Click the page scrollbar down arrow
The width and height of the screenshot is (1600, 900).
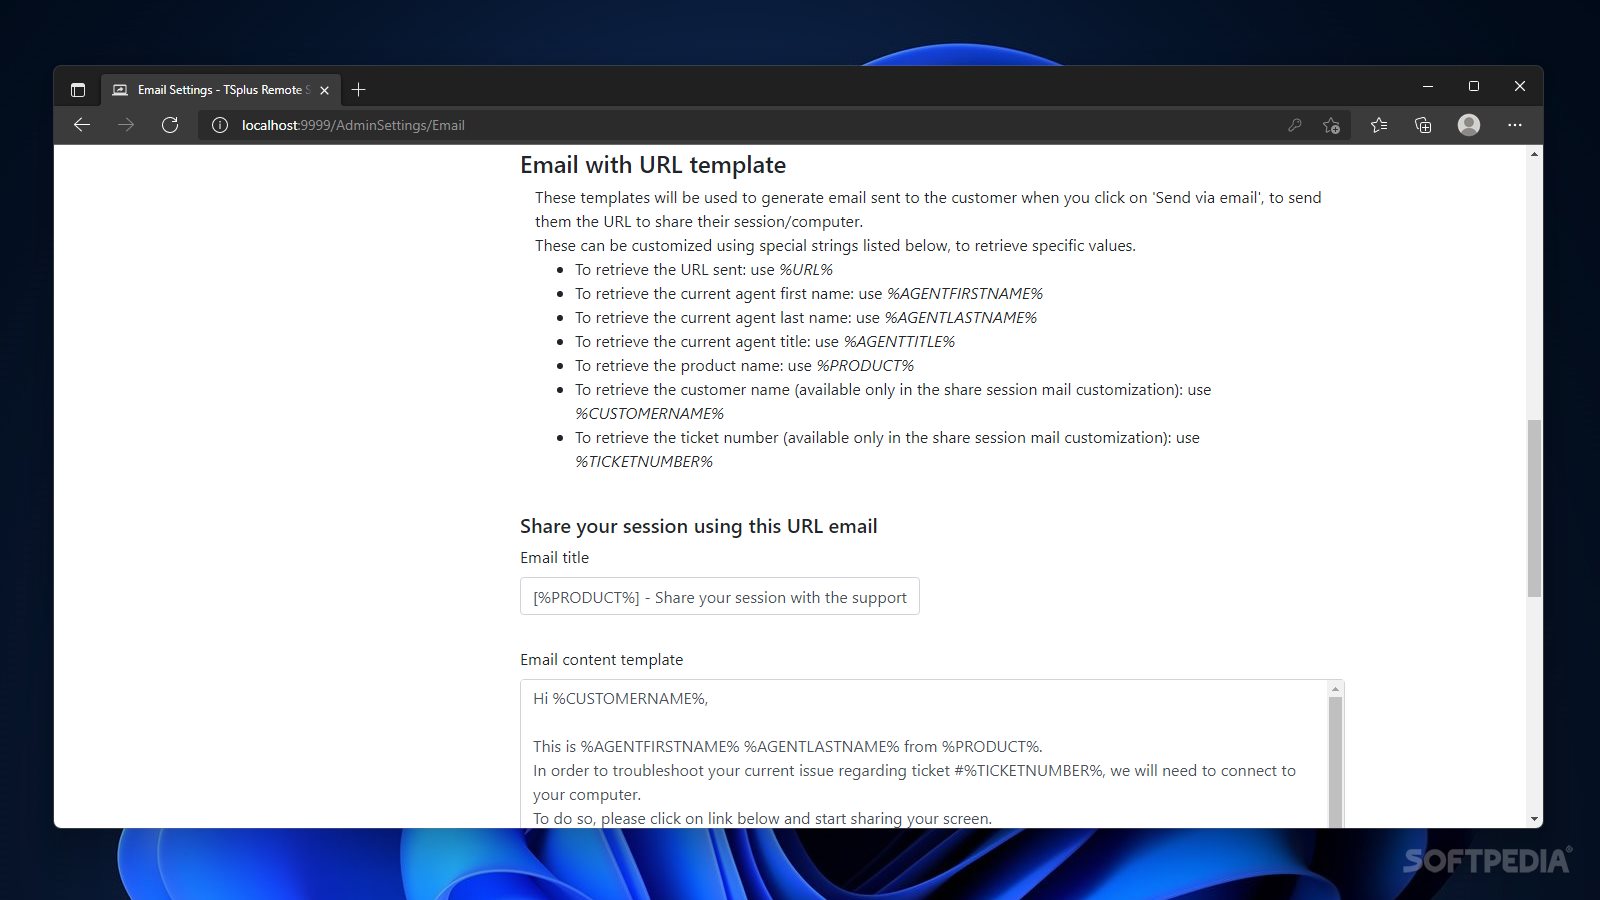(x=1534, y=819)
